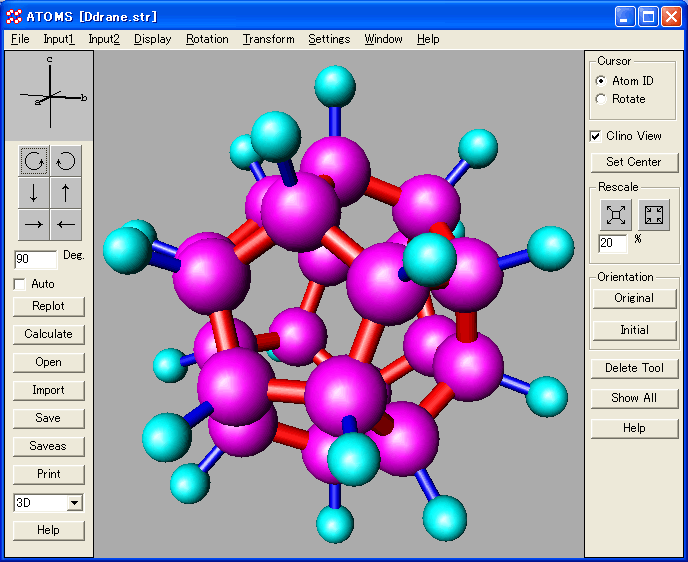The image size is (688, 562).
Task: Open the Display menu
Action: [152, 39]
